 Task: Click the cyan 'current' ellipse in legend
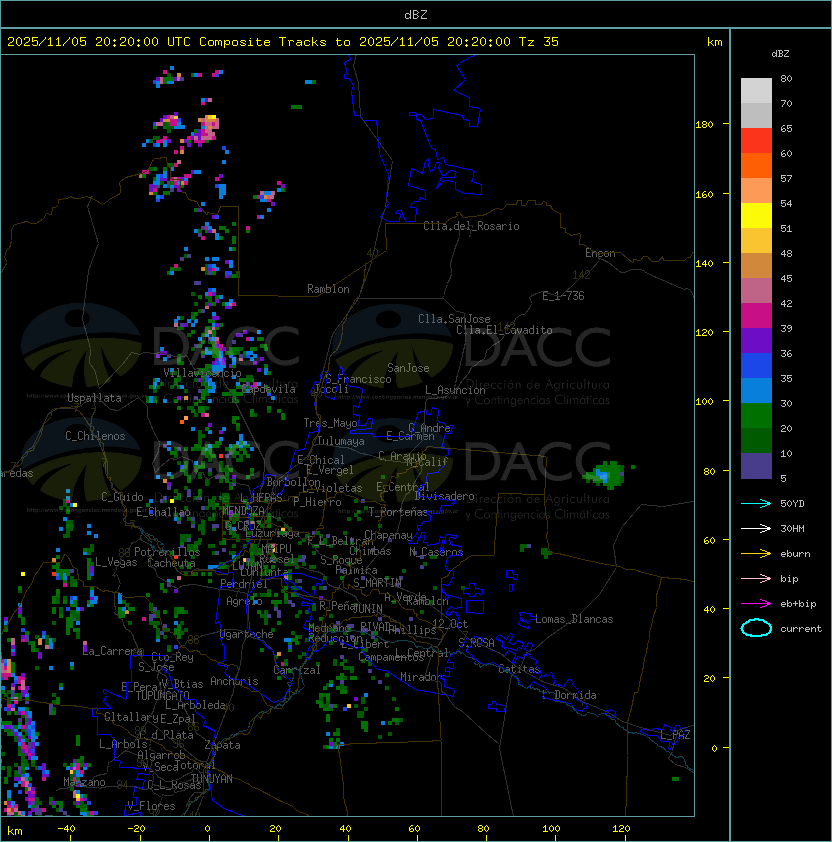(x=756, y=628)
